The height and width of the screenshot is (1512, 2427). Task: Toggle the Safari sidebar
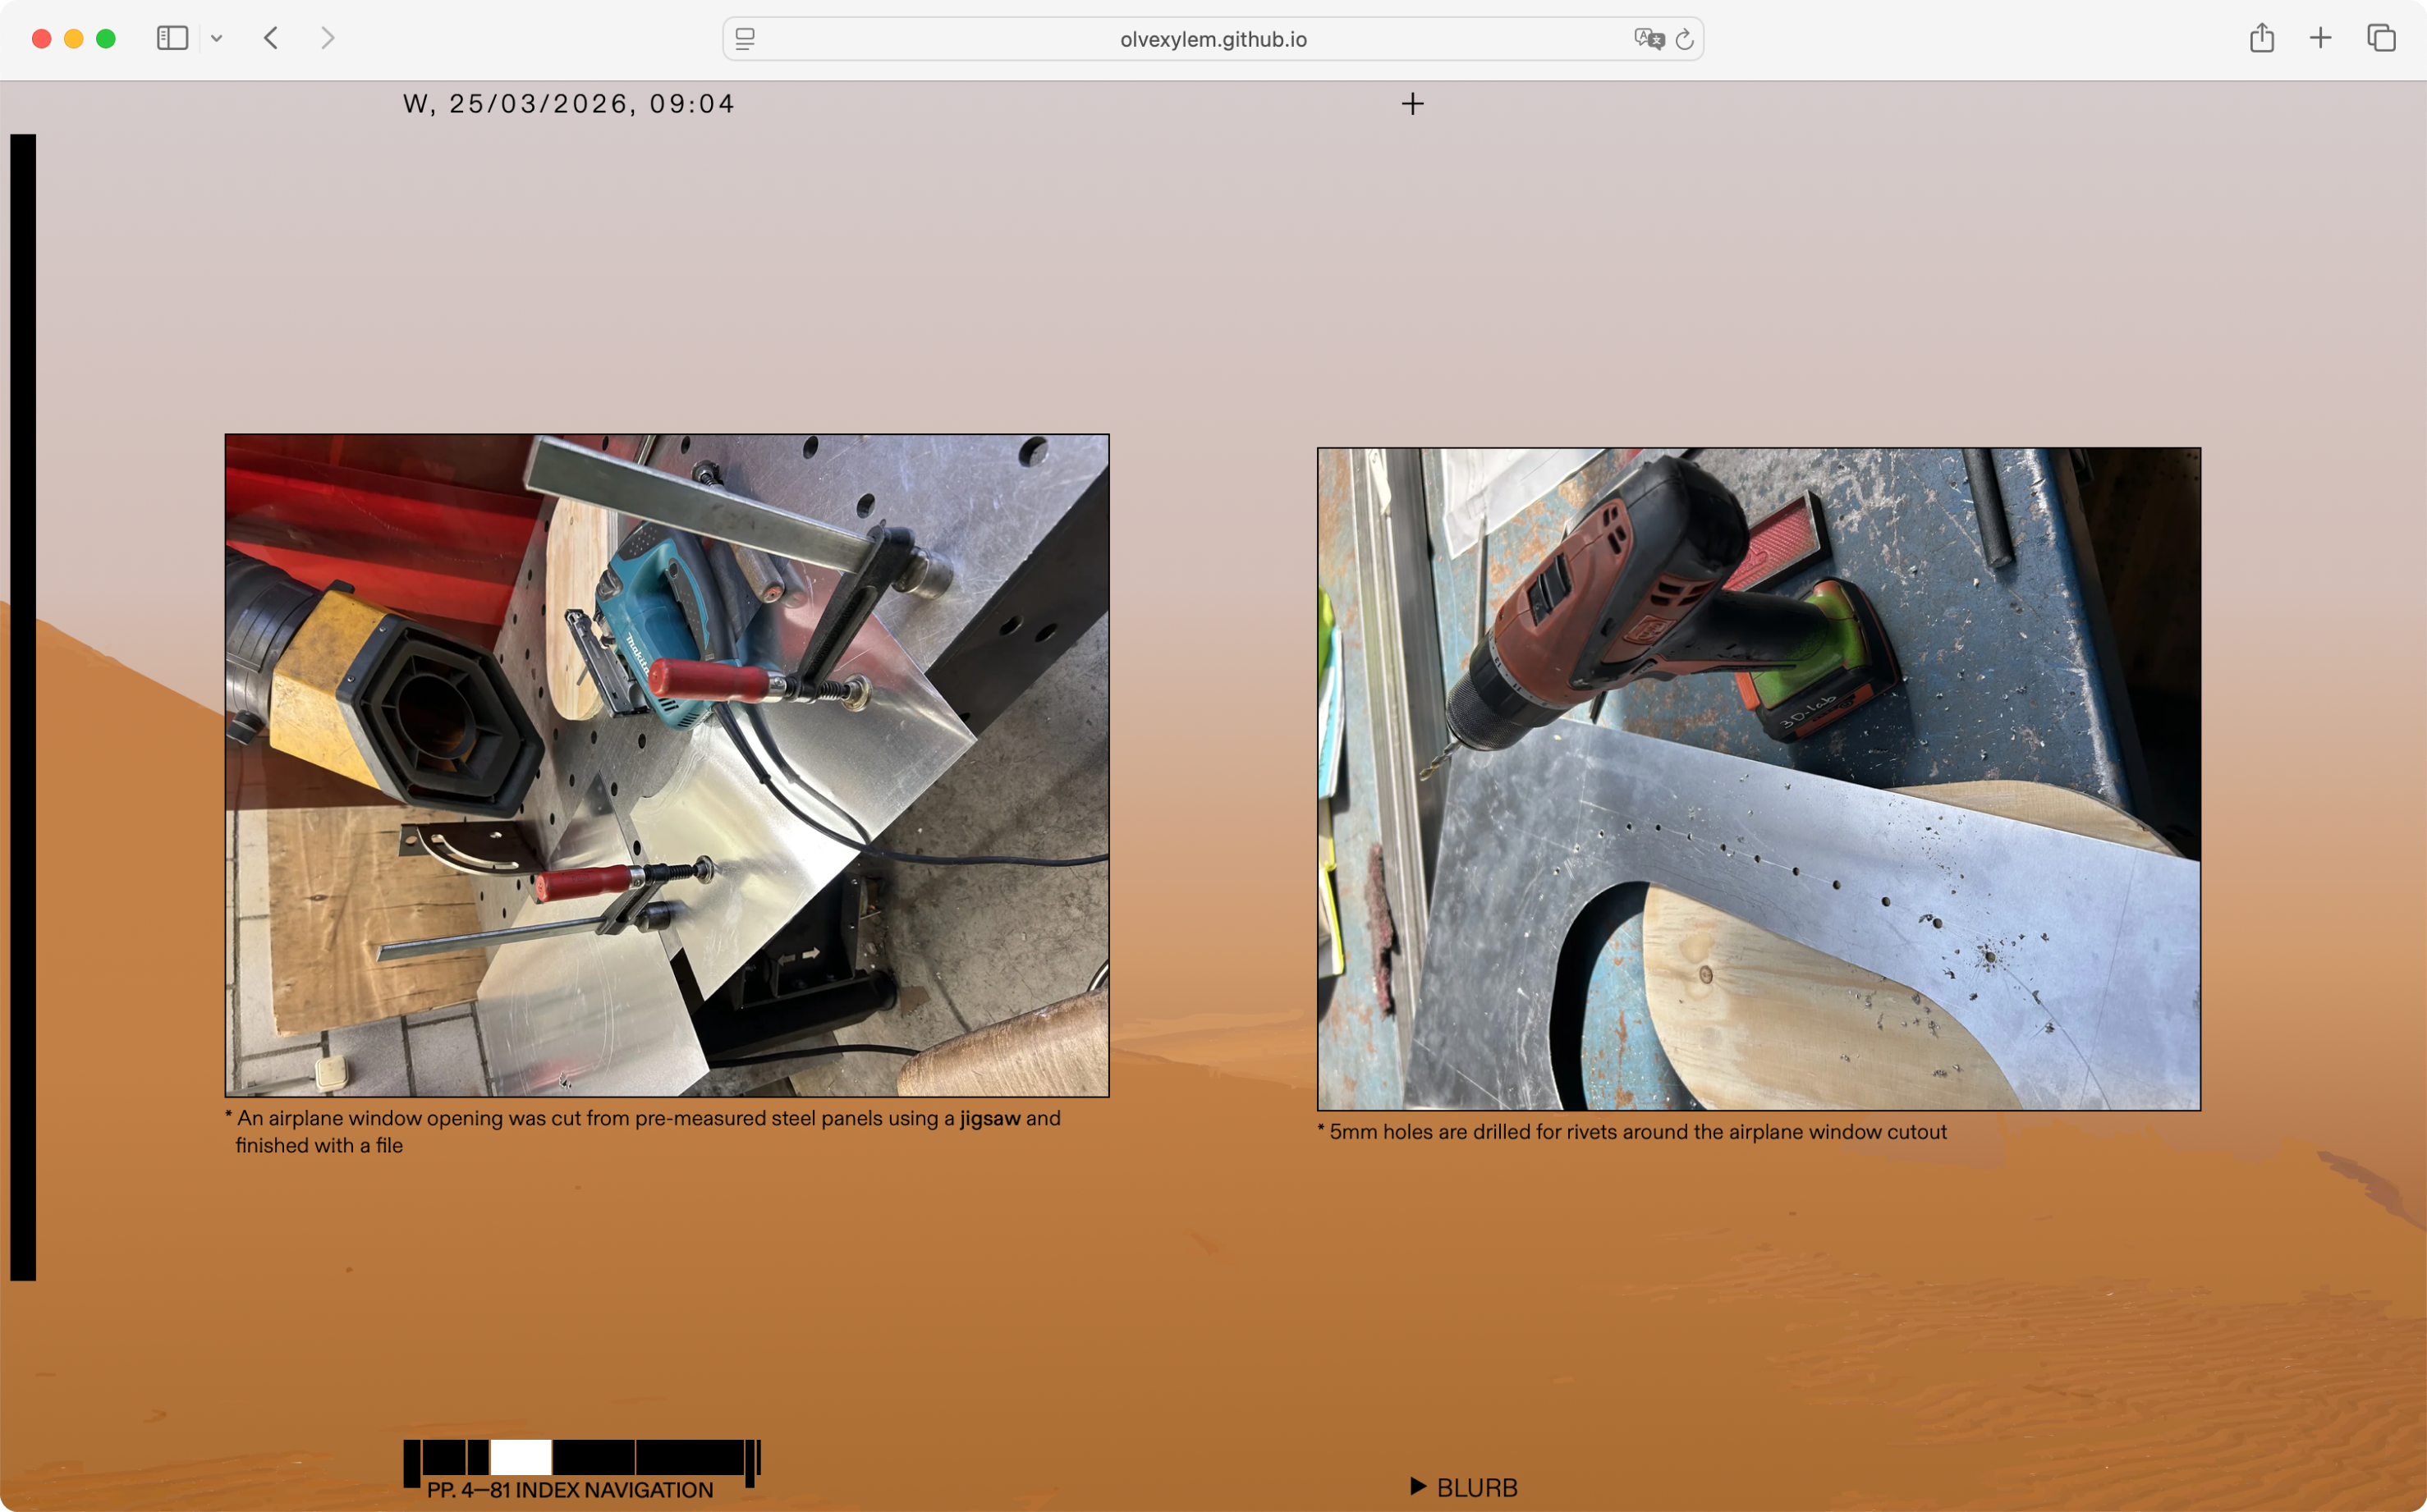tap(172, 38)
